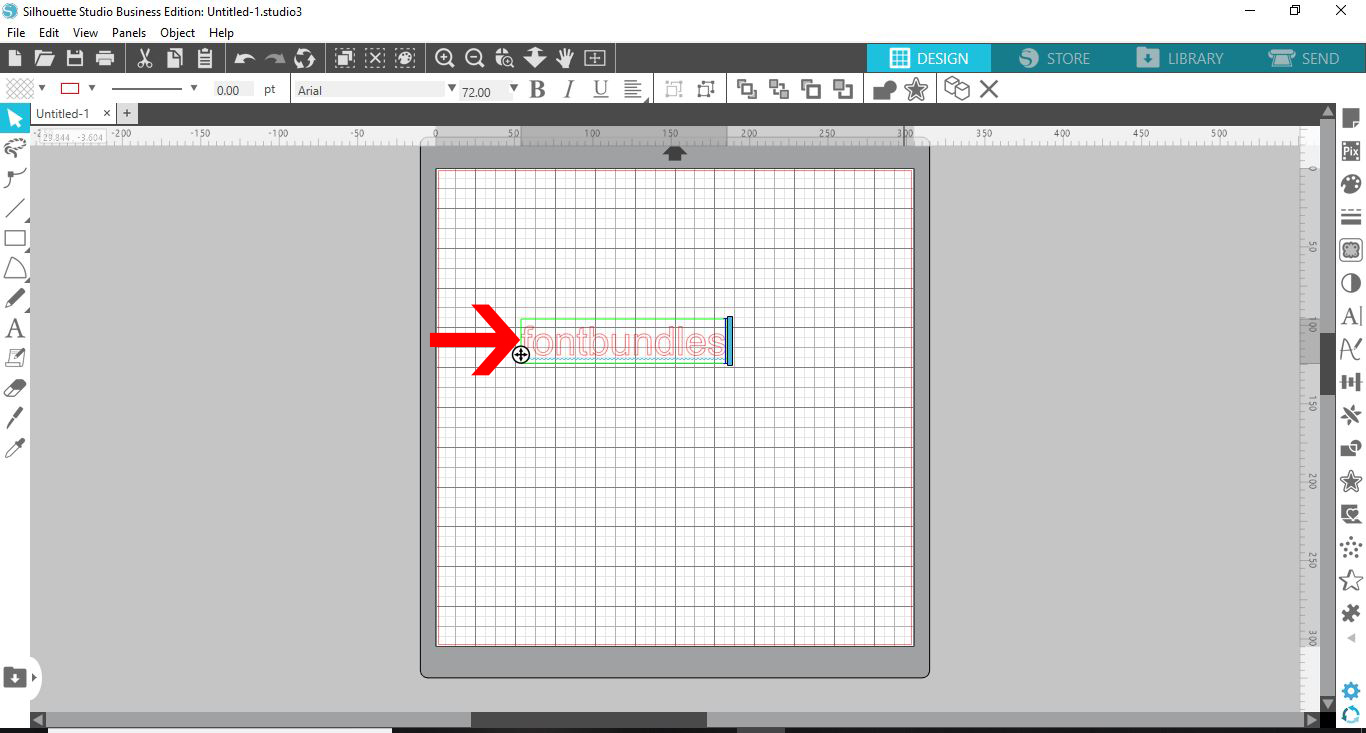Open the text alignment options
Viewport: 1366px width, 733px height.
pos(633,90)
